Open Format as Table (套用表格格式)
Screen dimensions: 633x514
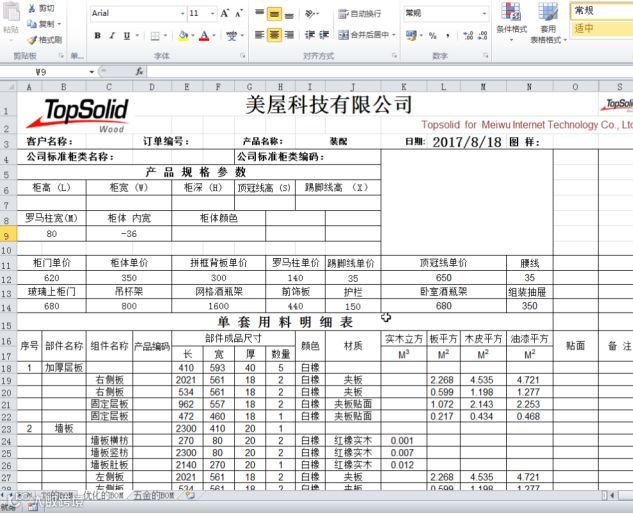[x=548, y=22]
